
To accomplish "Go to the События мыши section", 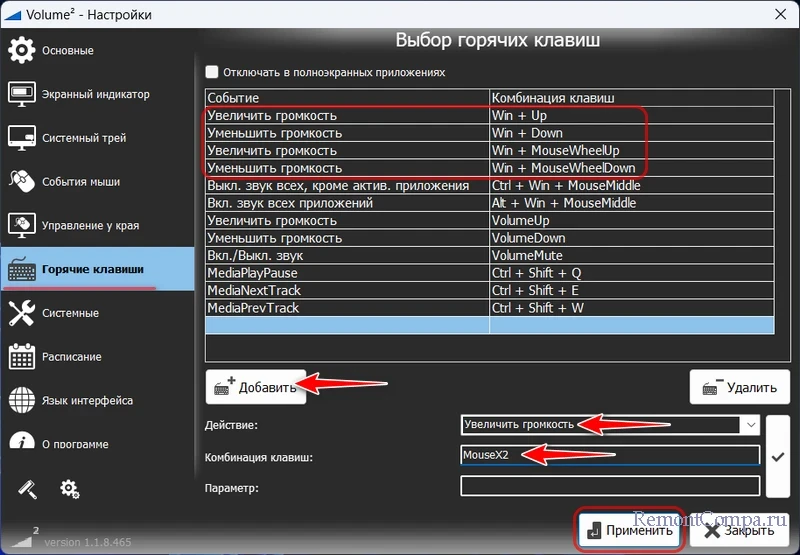I will coord(97,182).
